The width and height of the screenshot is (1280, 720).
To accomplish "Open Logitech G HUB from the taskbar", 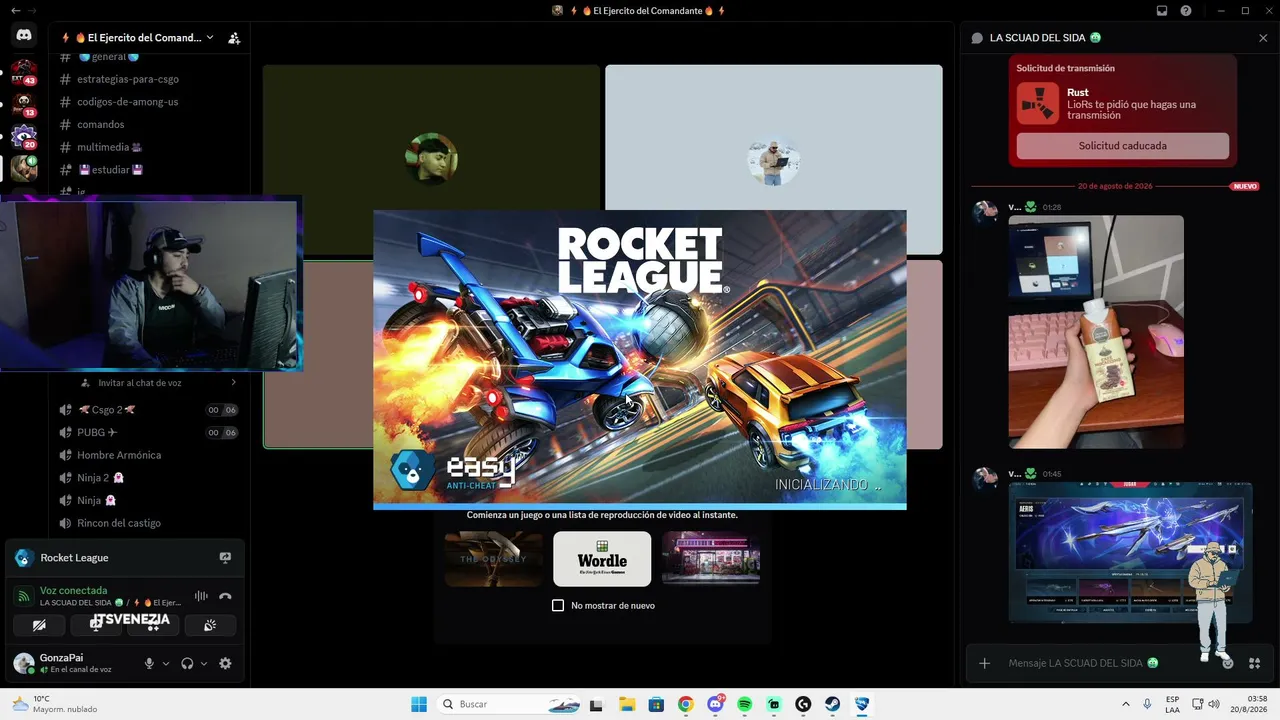I will pos(803,704).
